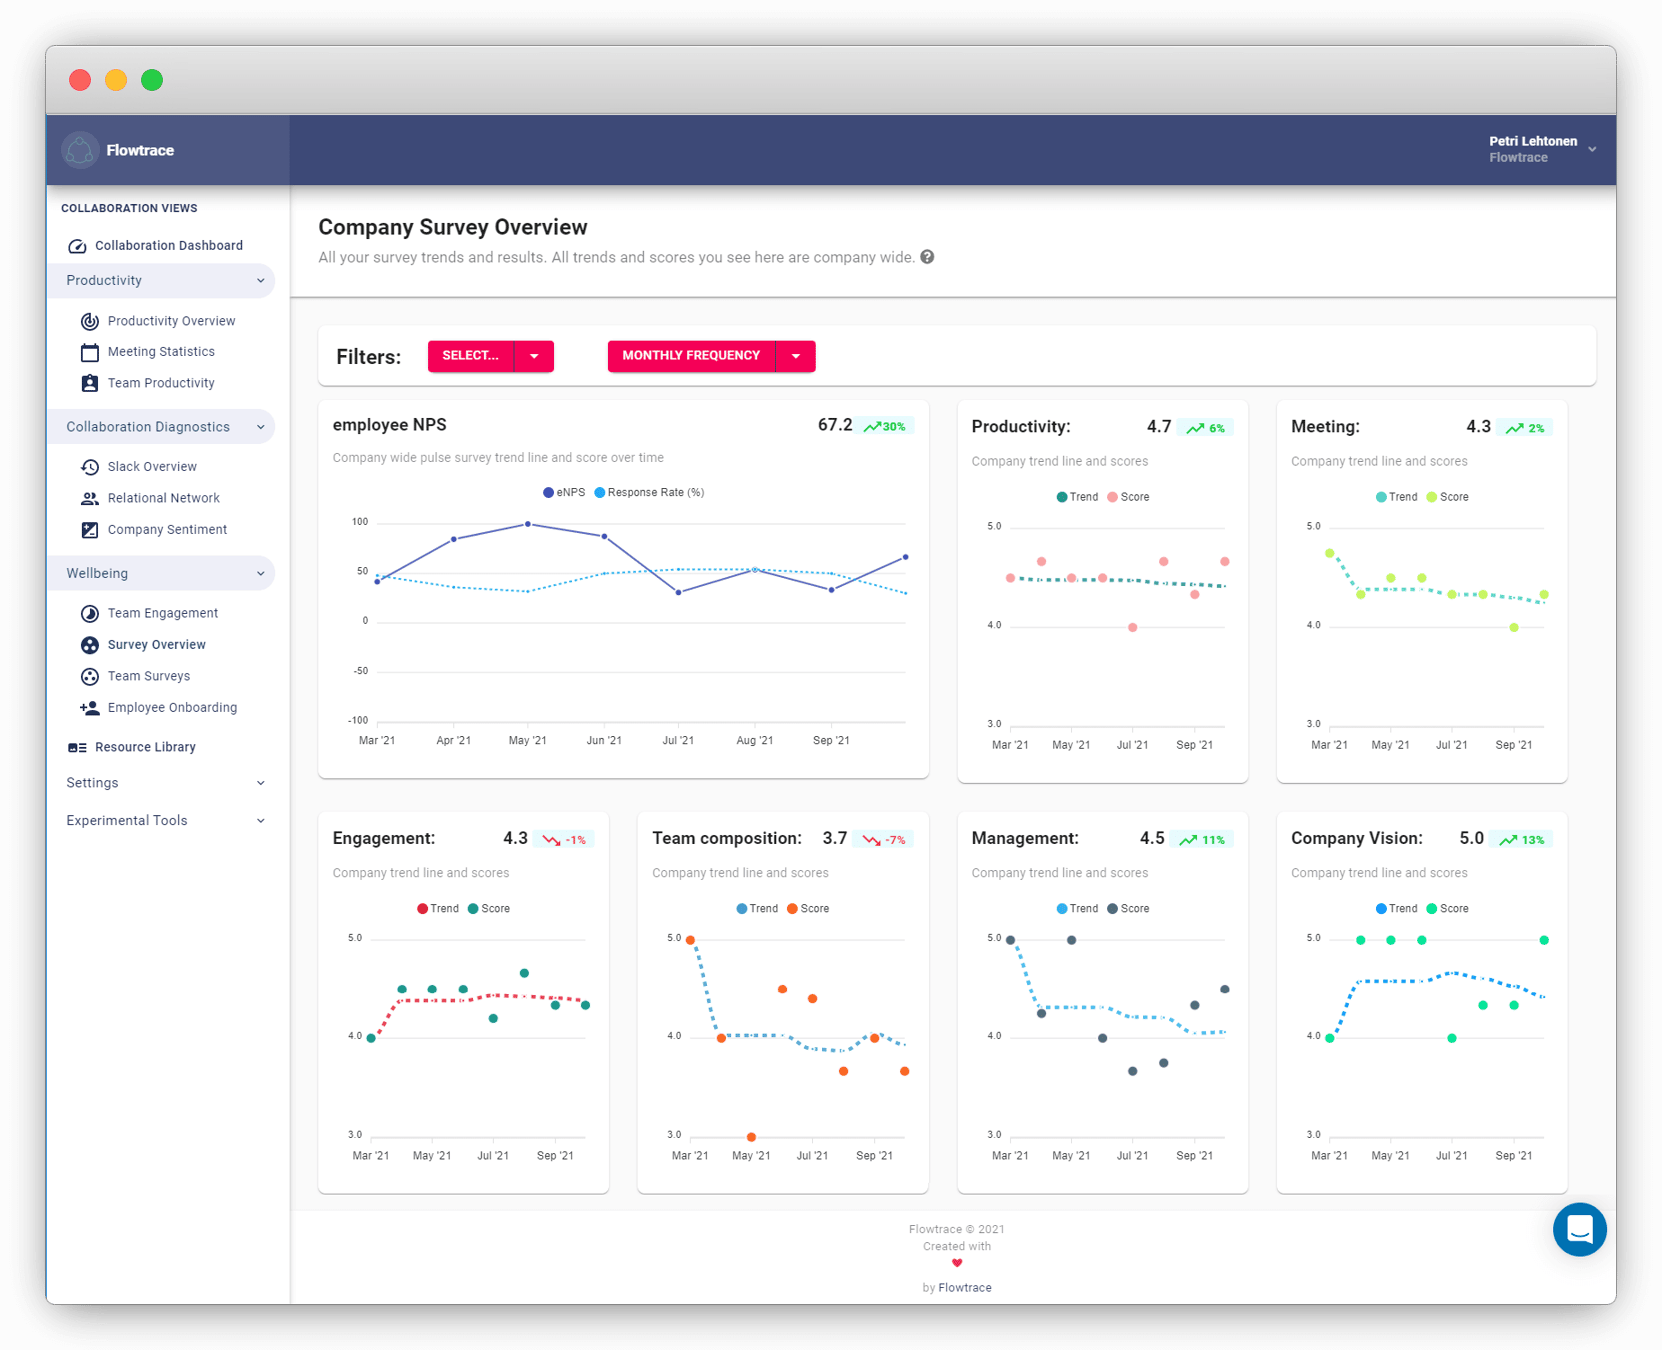The image size is (1662, 1350).
Task: Toggle the Score dots on Engagement chart
Action: tap(490, 908)
